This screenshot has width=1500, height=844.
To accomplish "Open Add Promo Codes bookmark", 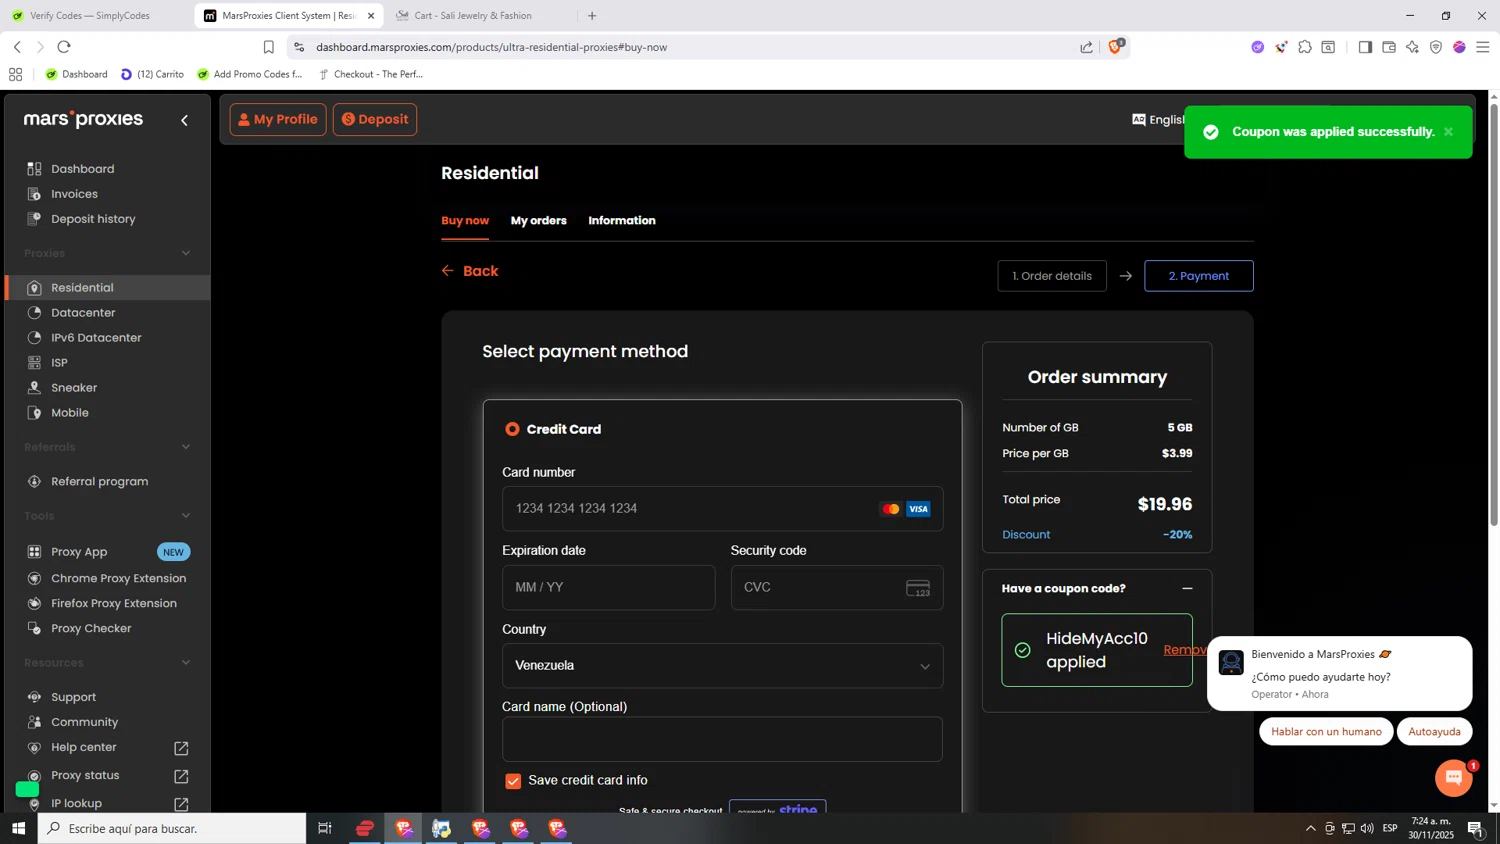I will coord(250,74).
